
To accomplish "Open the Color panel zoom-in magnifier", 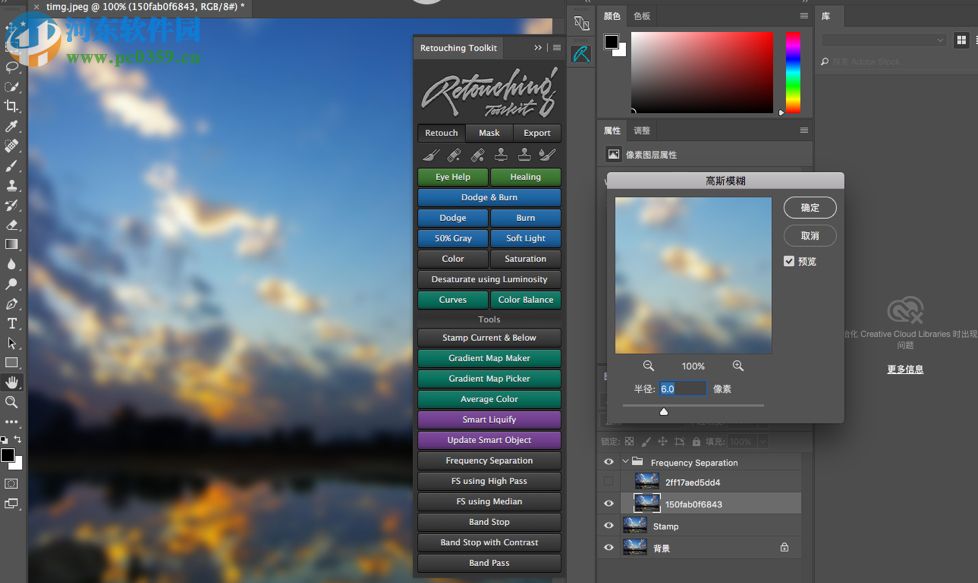I will click(739, 366).
